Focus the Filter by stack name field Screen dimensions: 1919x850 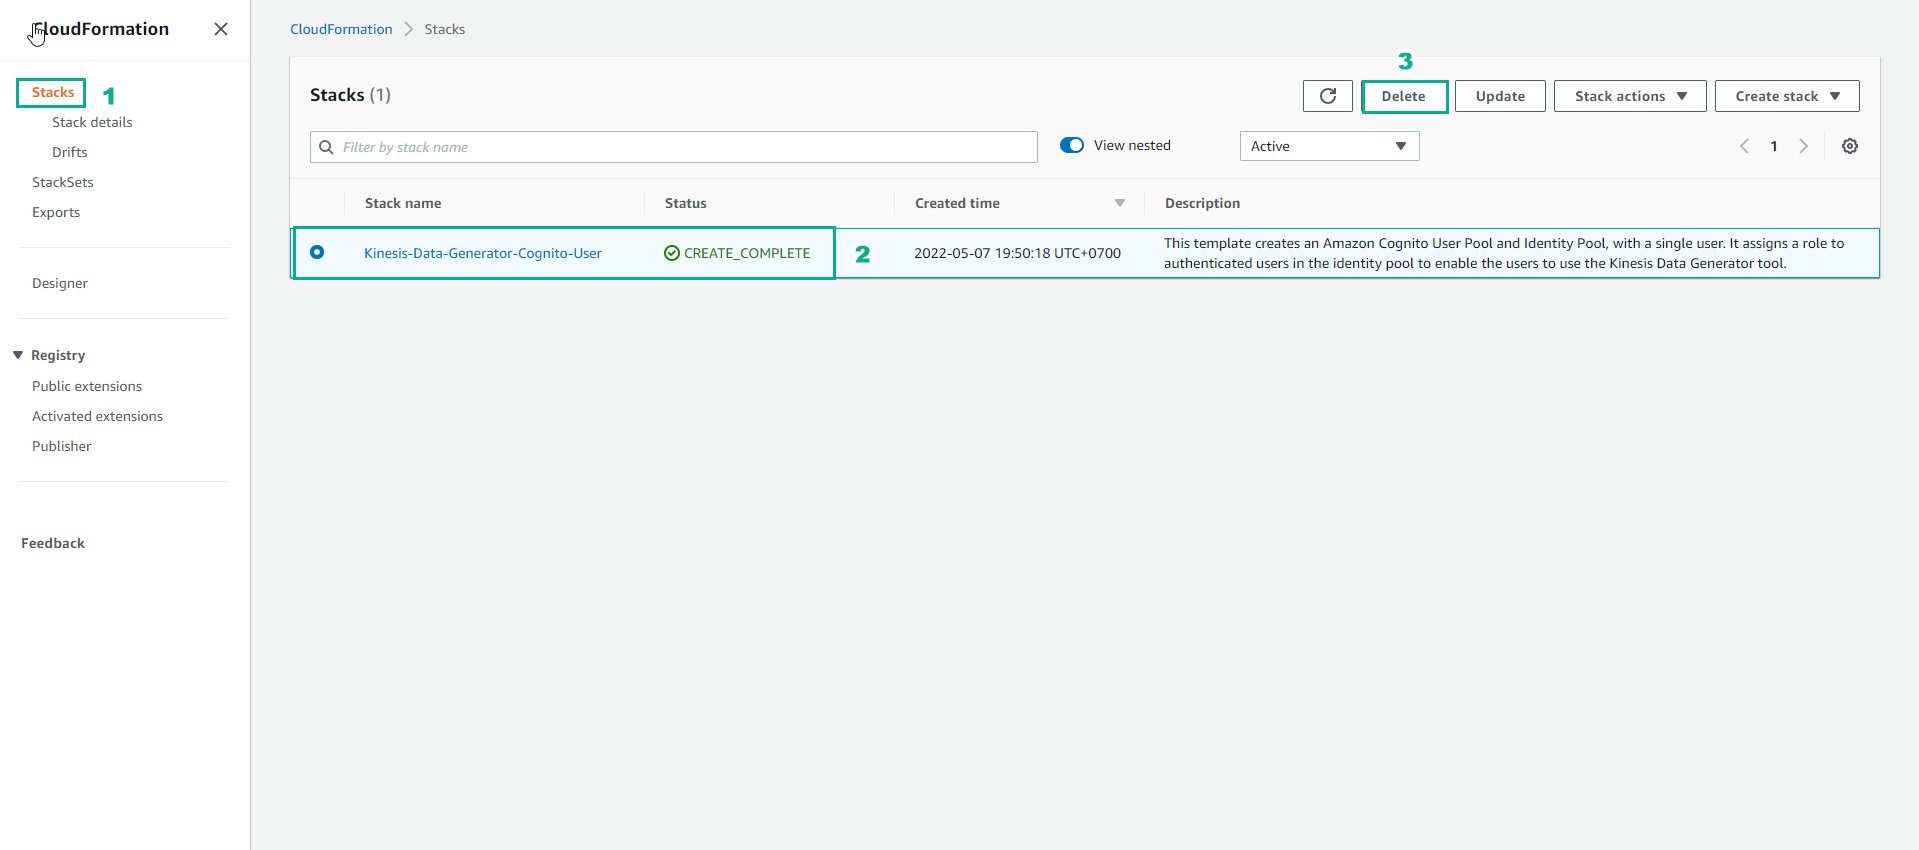[x=674, y=147]
